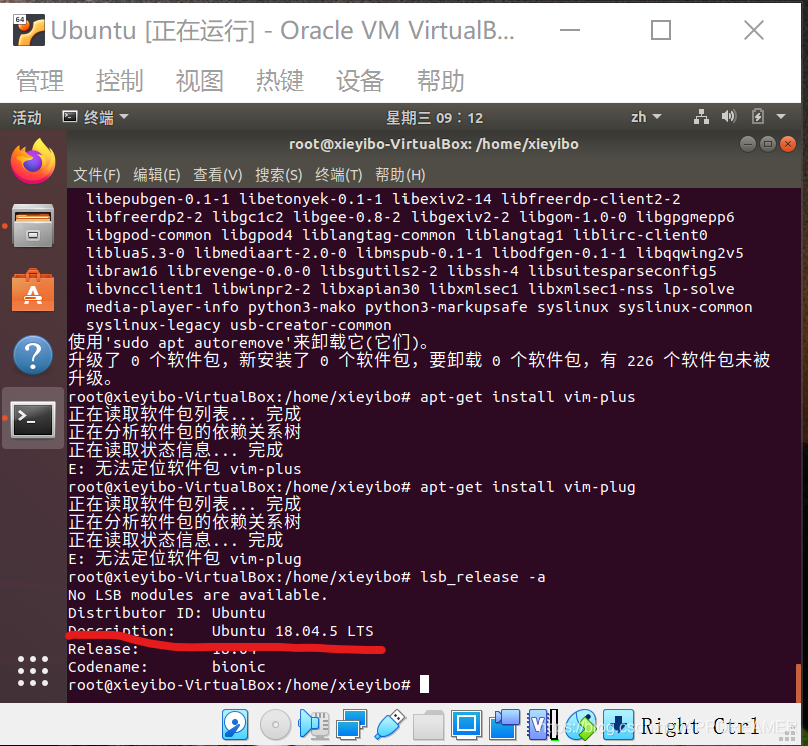The image size is (808, 746).
Task: Close the terminal window with the orange button
Action: pyautogui.click(x=788, y=144)
